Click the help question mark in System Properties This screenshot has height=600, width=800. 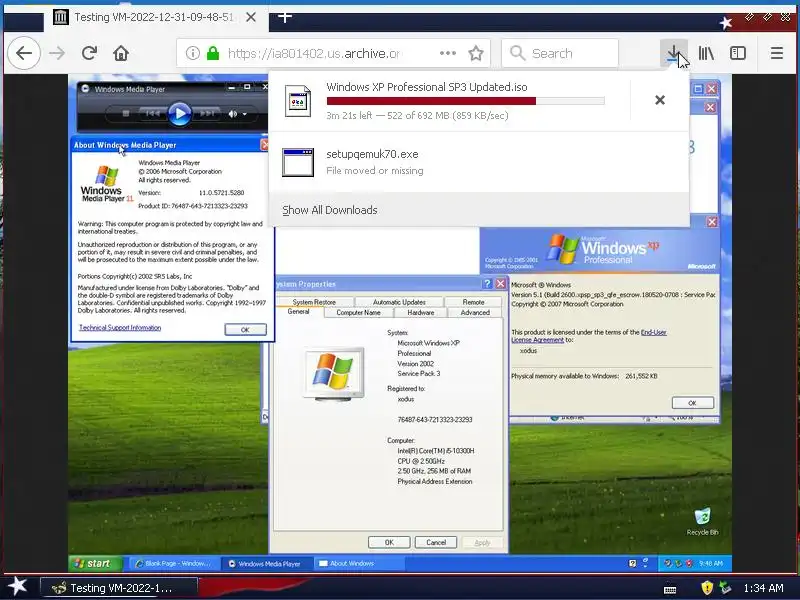click(487, 284)
